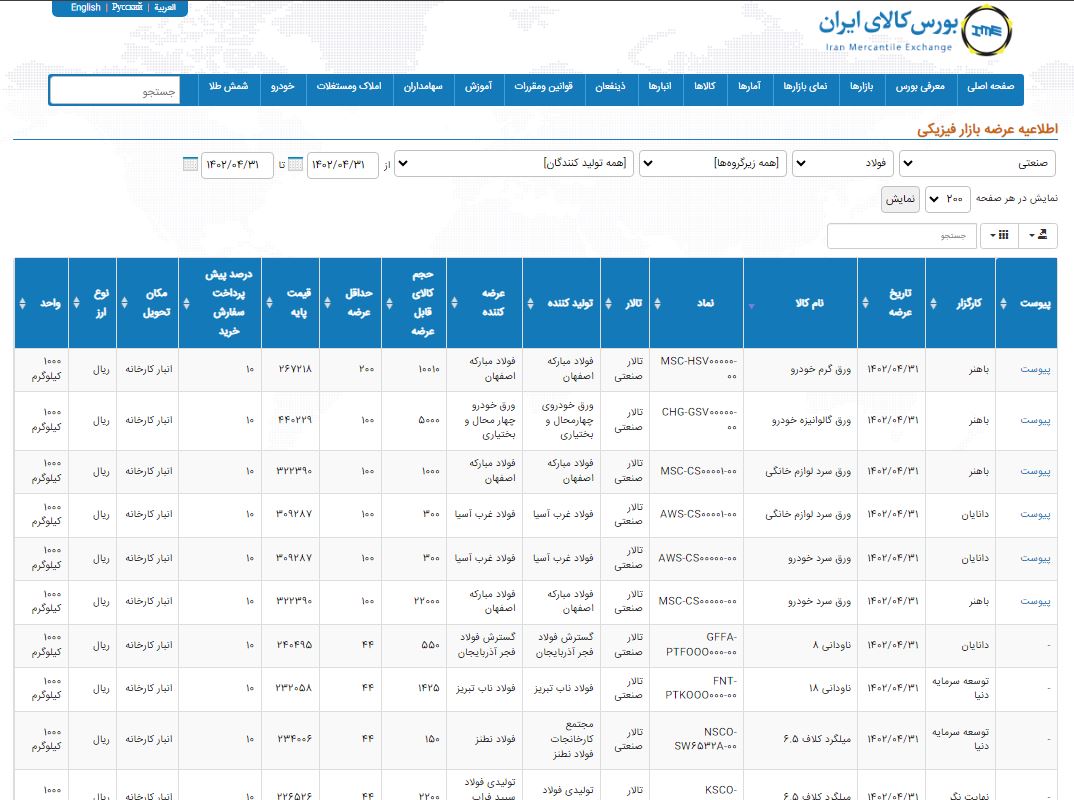Open پیوست link for AWS-CS00001-00 row
1074x800 pixels.
1035,514
